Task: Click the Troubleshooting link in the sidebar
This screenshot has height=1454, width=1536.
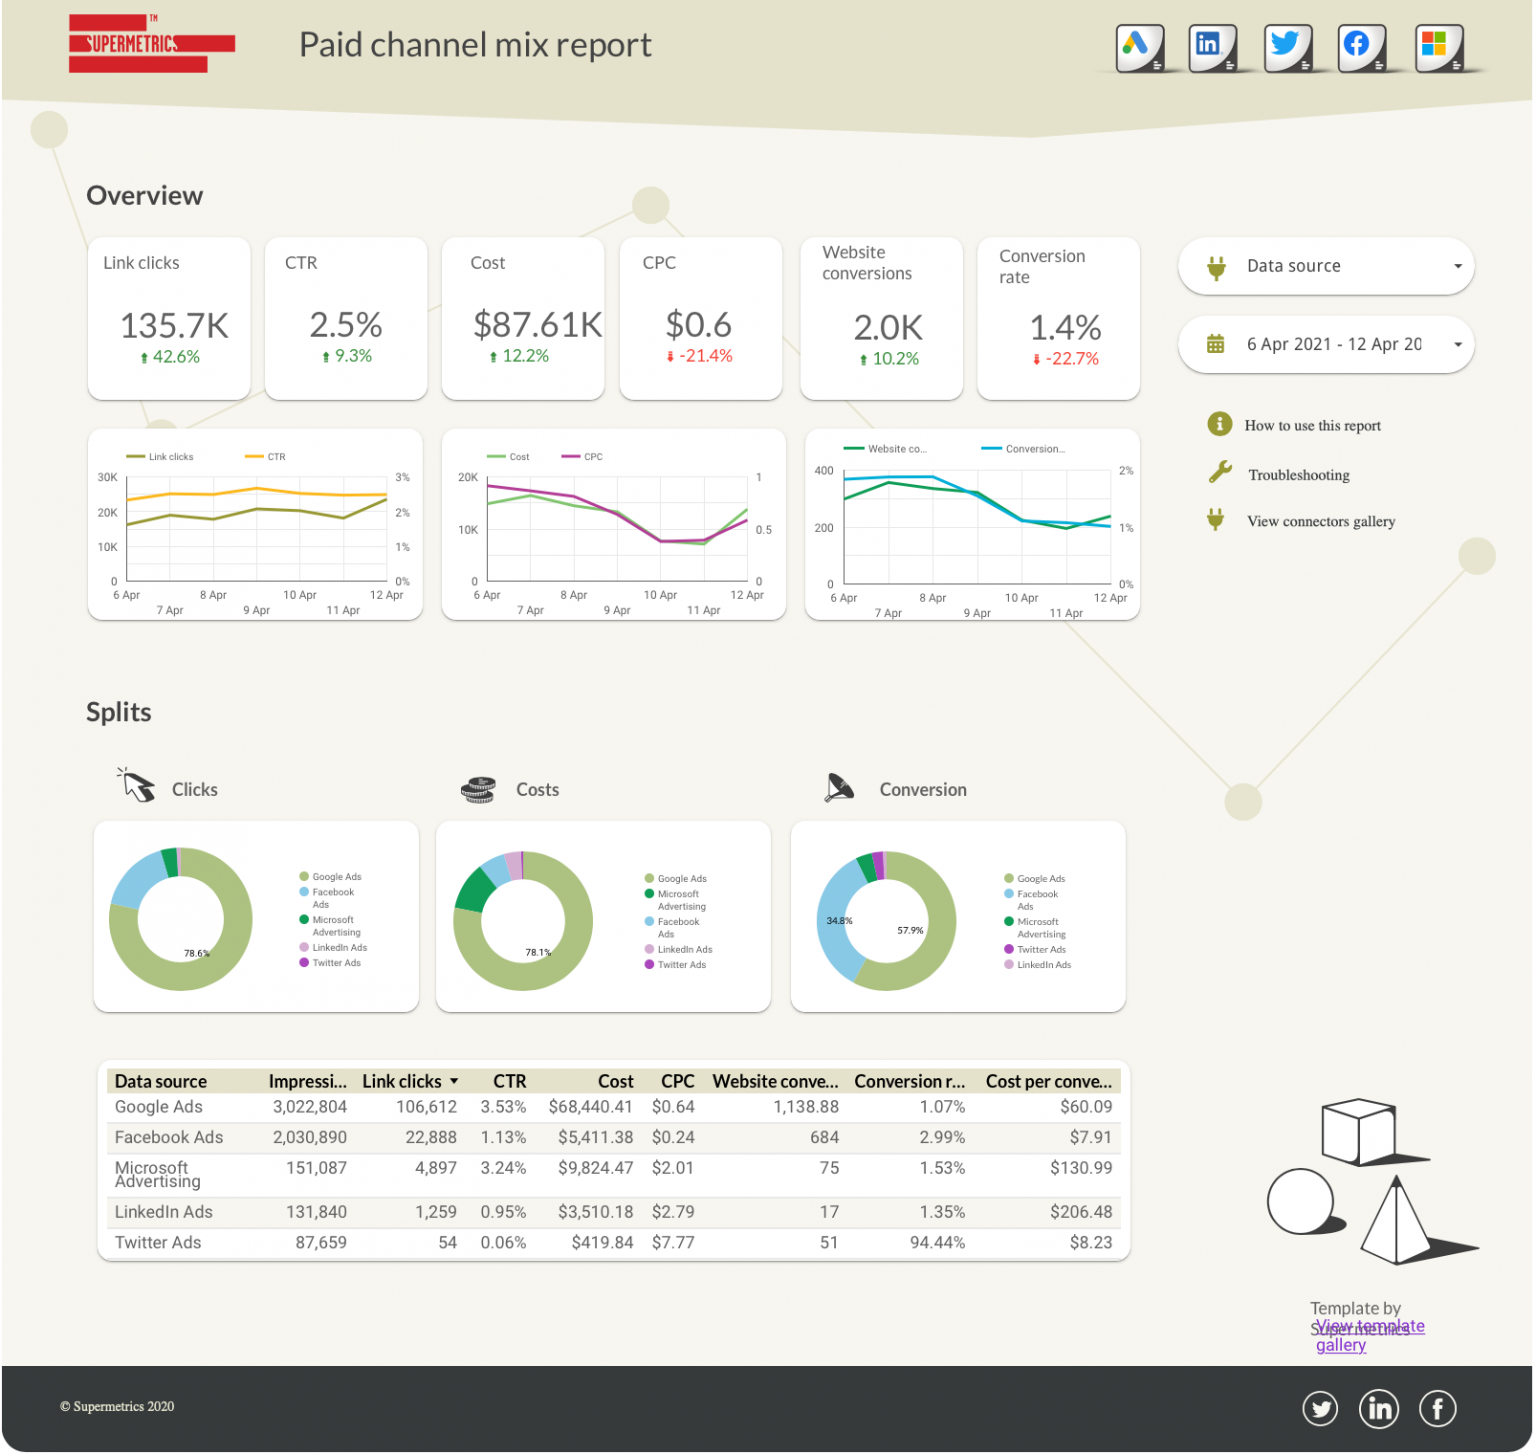Action: (x=1298, y=474)
